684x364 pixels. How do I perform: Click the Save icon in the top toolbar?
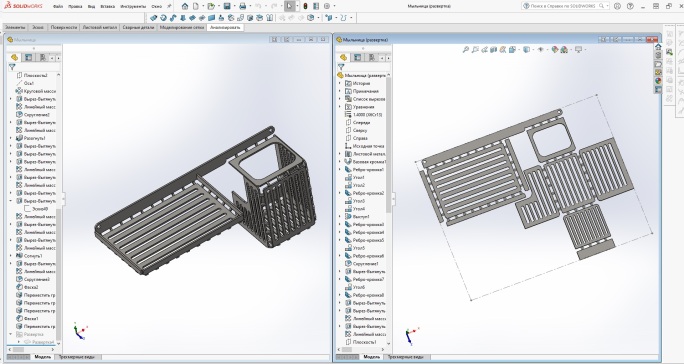pyautogui.click(x=227, y=6)
